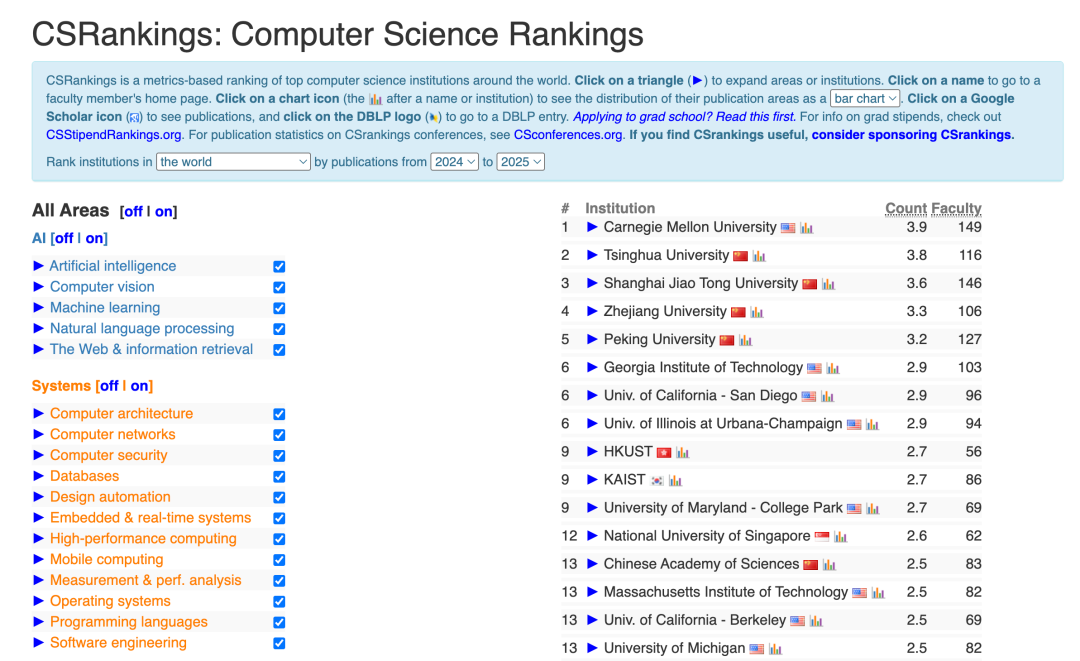This screenshot has height=661, width=1080.
Task: Expand Peking University faculty list
Action: 592,339
